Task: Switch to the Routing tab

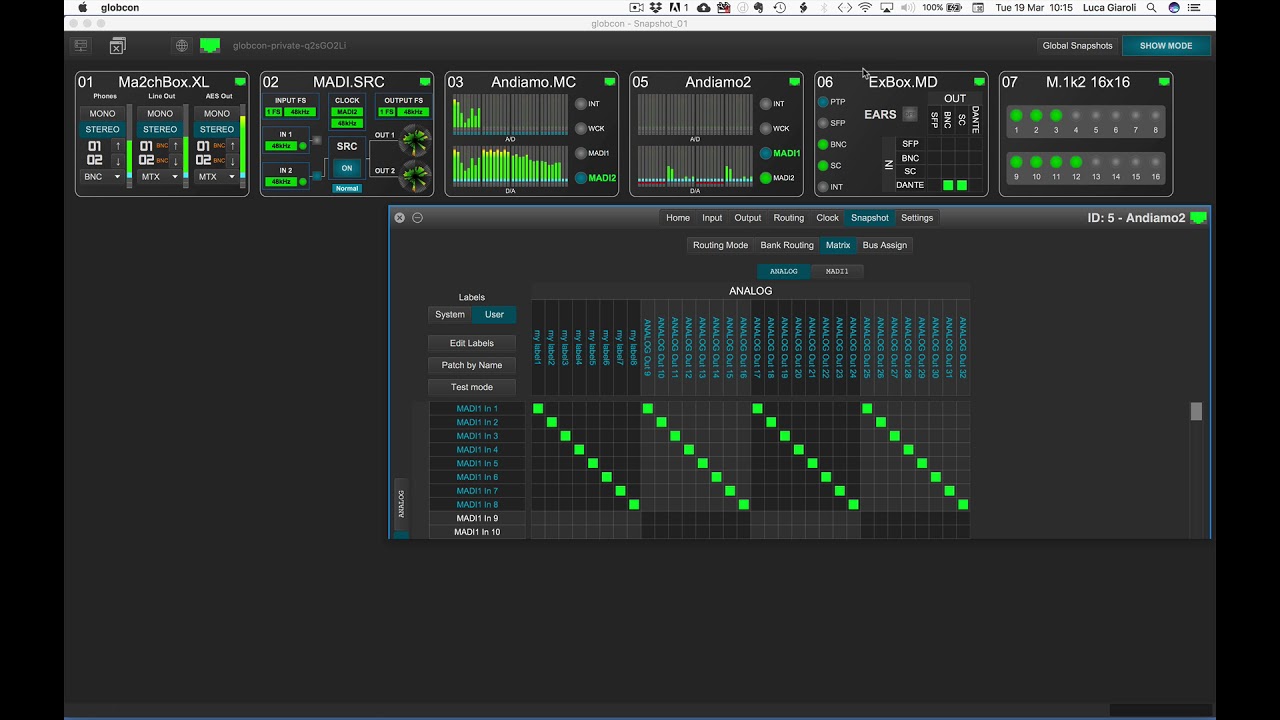Action: (788, 218)
